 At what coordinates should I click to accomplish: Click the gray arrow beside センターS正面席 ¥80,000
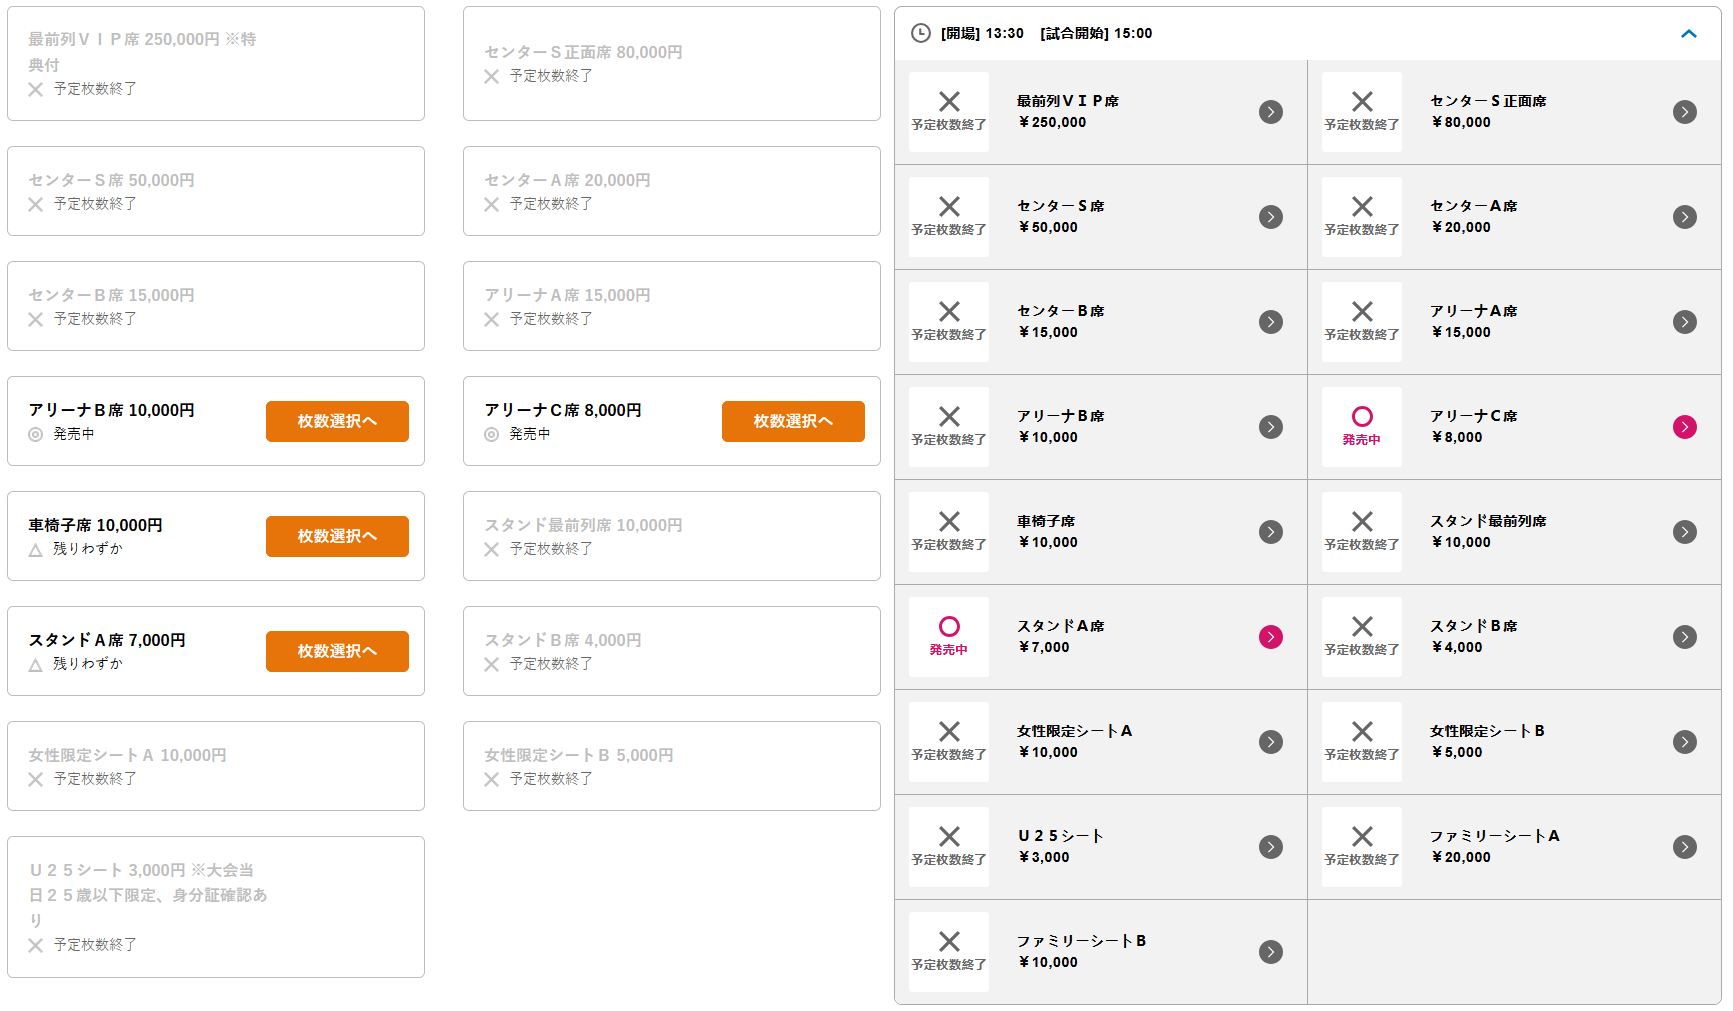1684,112
